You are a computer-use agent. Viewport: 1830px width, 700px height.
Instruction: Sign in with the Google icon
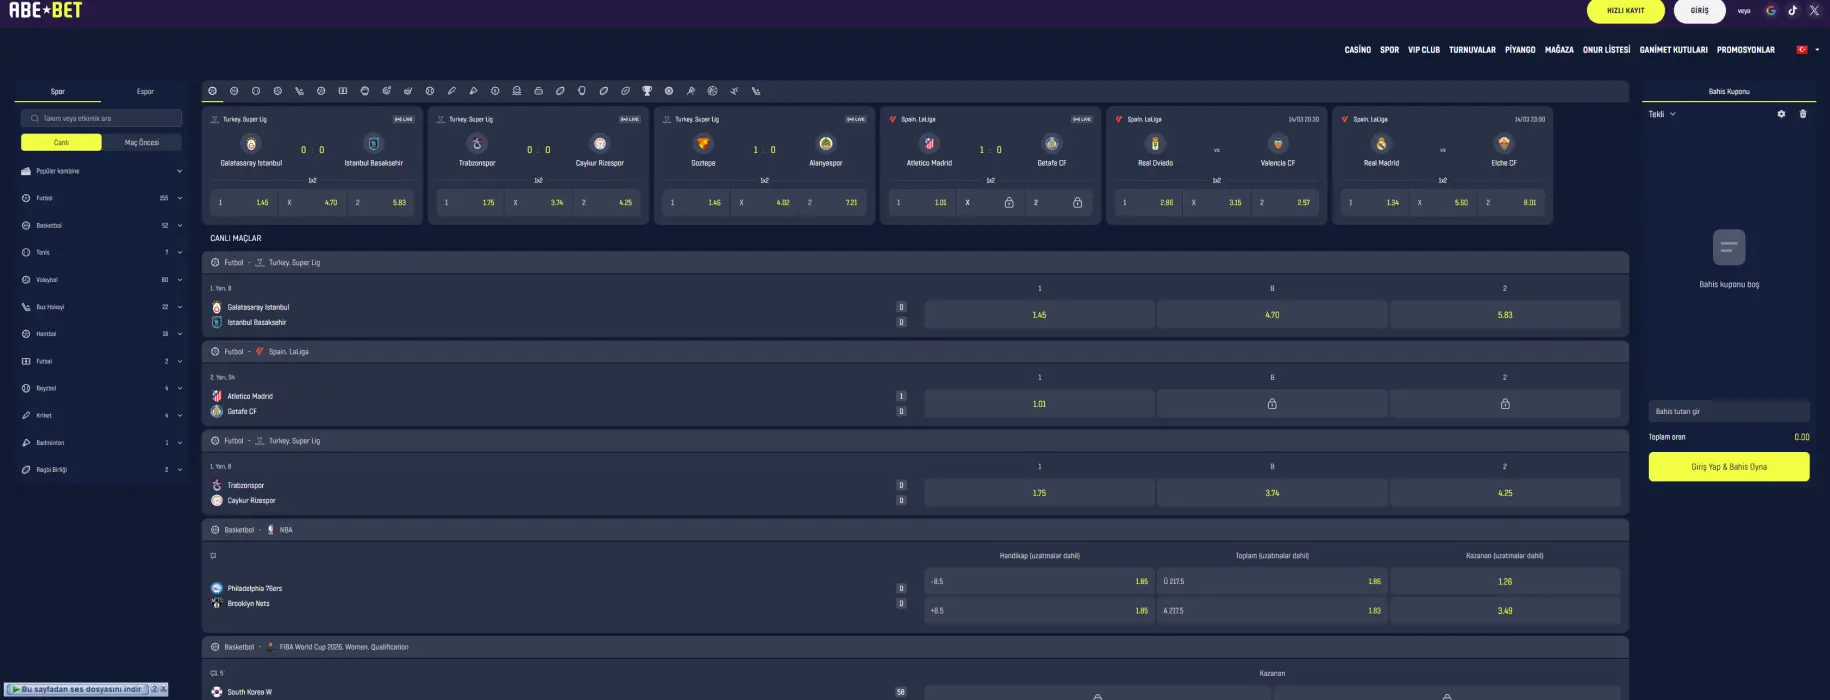(x=1770, y=11)
